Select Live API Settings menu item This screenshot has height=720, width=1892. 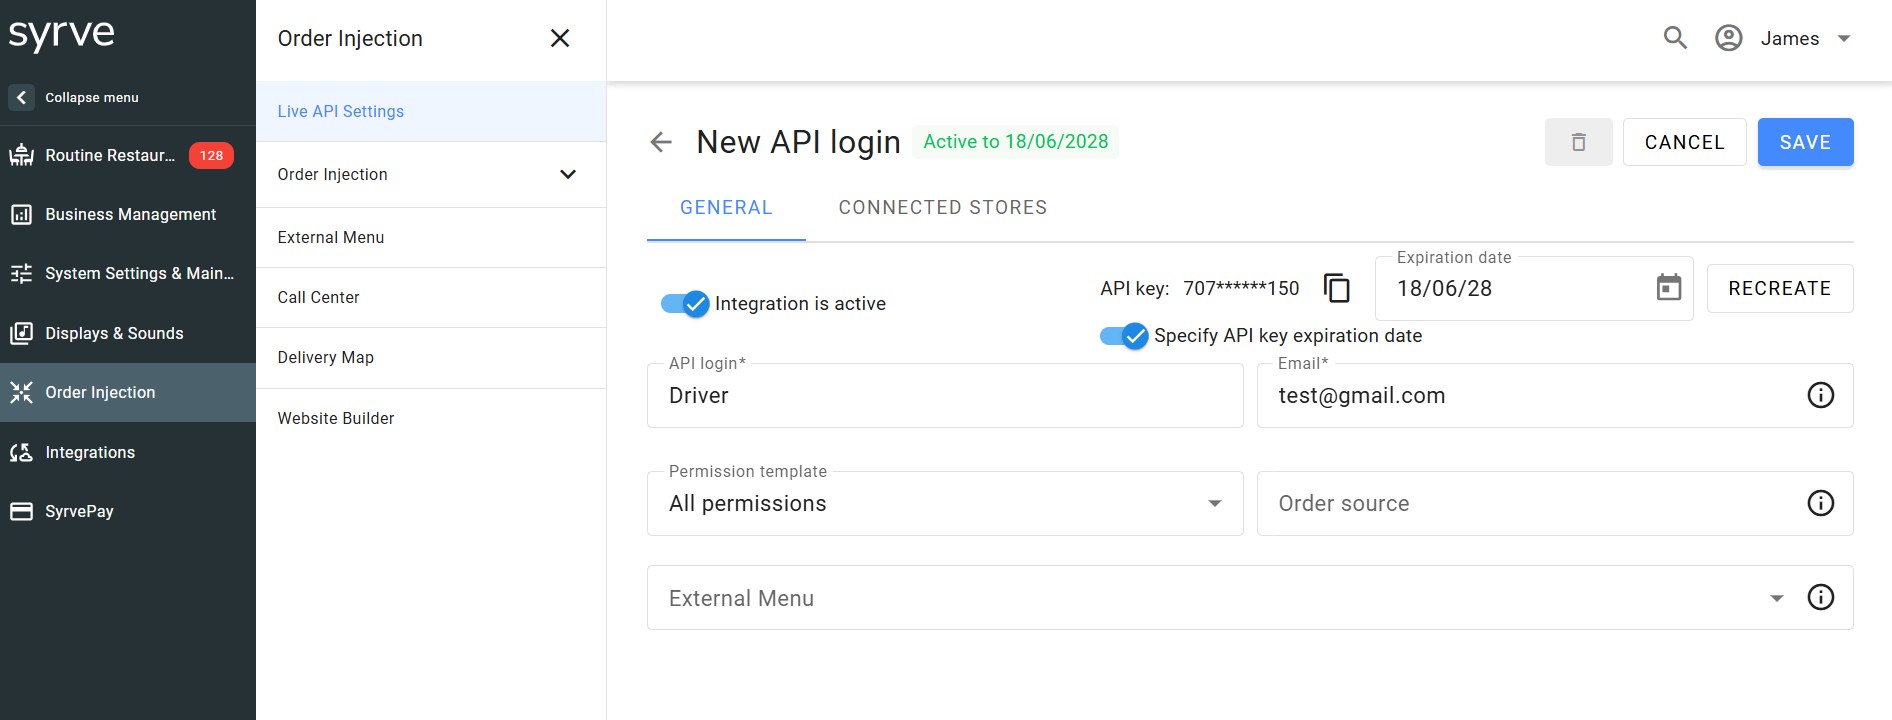coord(431,111)
